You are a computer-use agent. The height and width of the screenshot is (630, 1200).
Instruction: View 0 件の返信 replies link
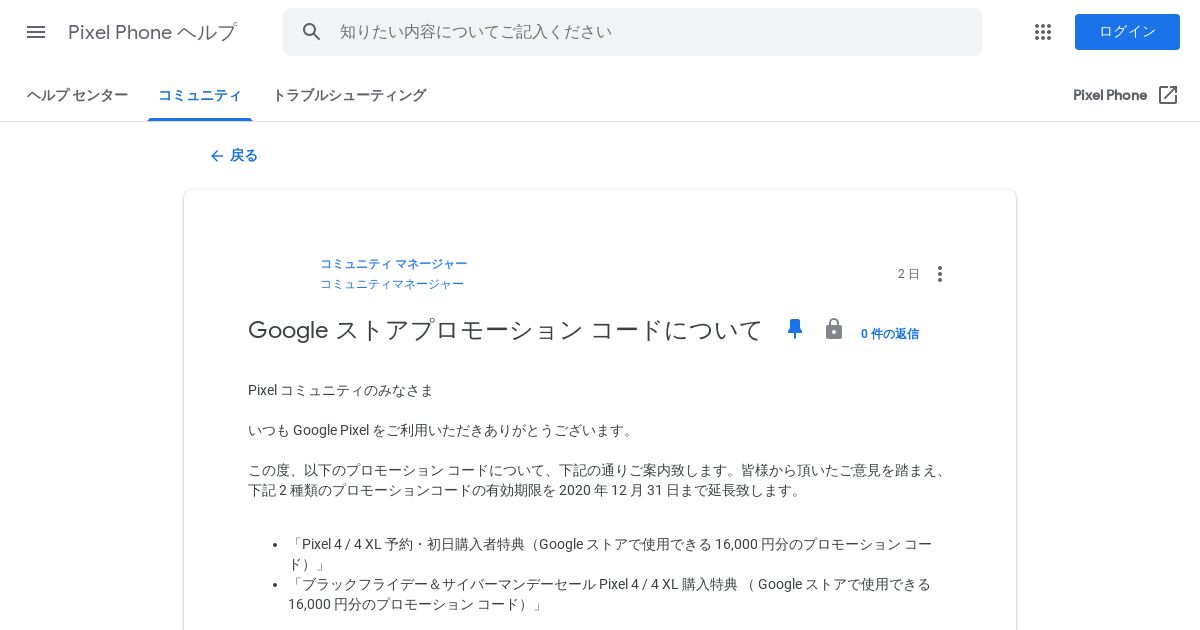point(890,334)
